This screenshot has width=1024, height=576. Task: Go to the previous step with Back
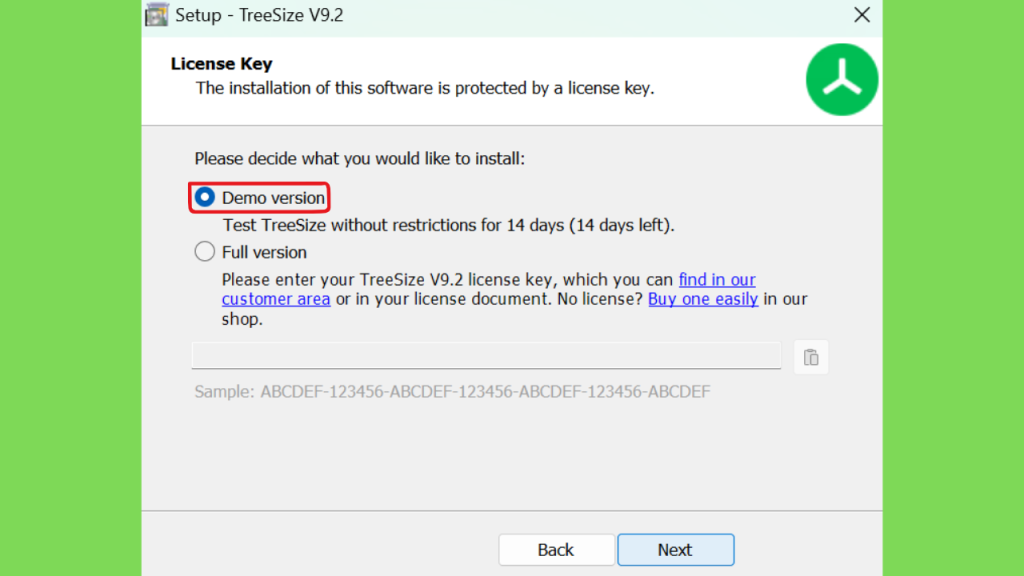coord(556,550)
